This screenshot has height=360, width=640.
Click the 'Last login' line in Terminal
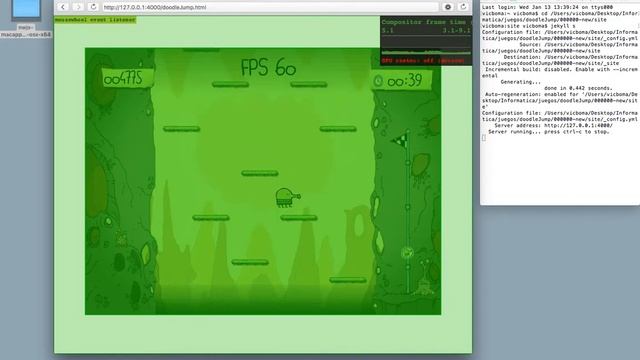pos(547,7)
